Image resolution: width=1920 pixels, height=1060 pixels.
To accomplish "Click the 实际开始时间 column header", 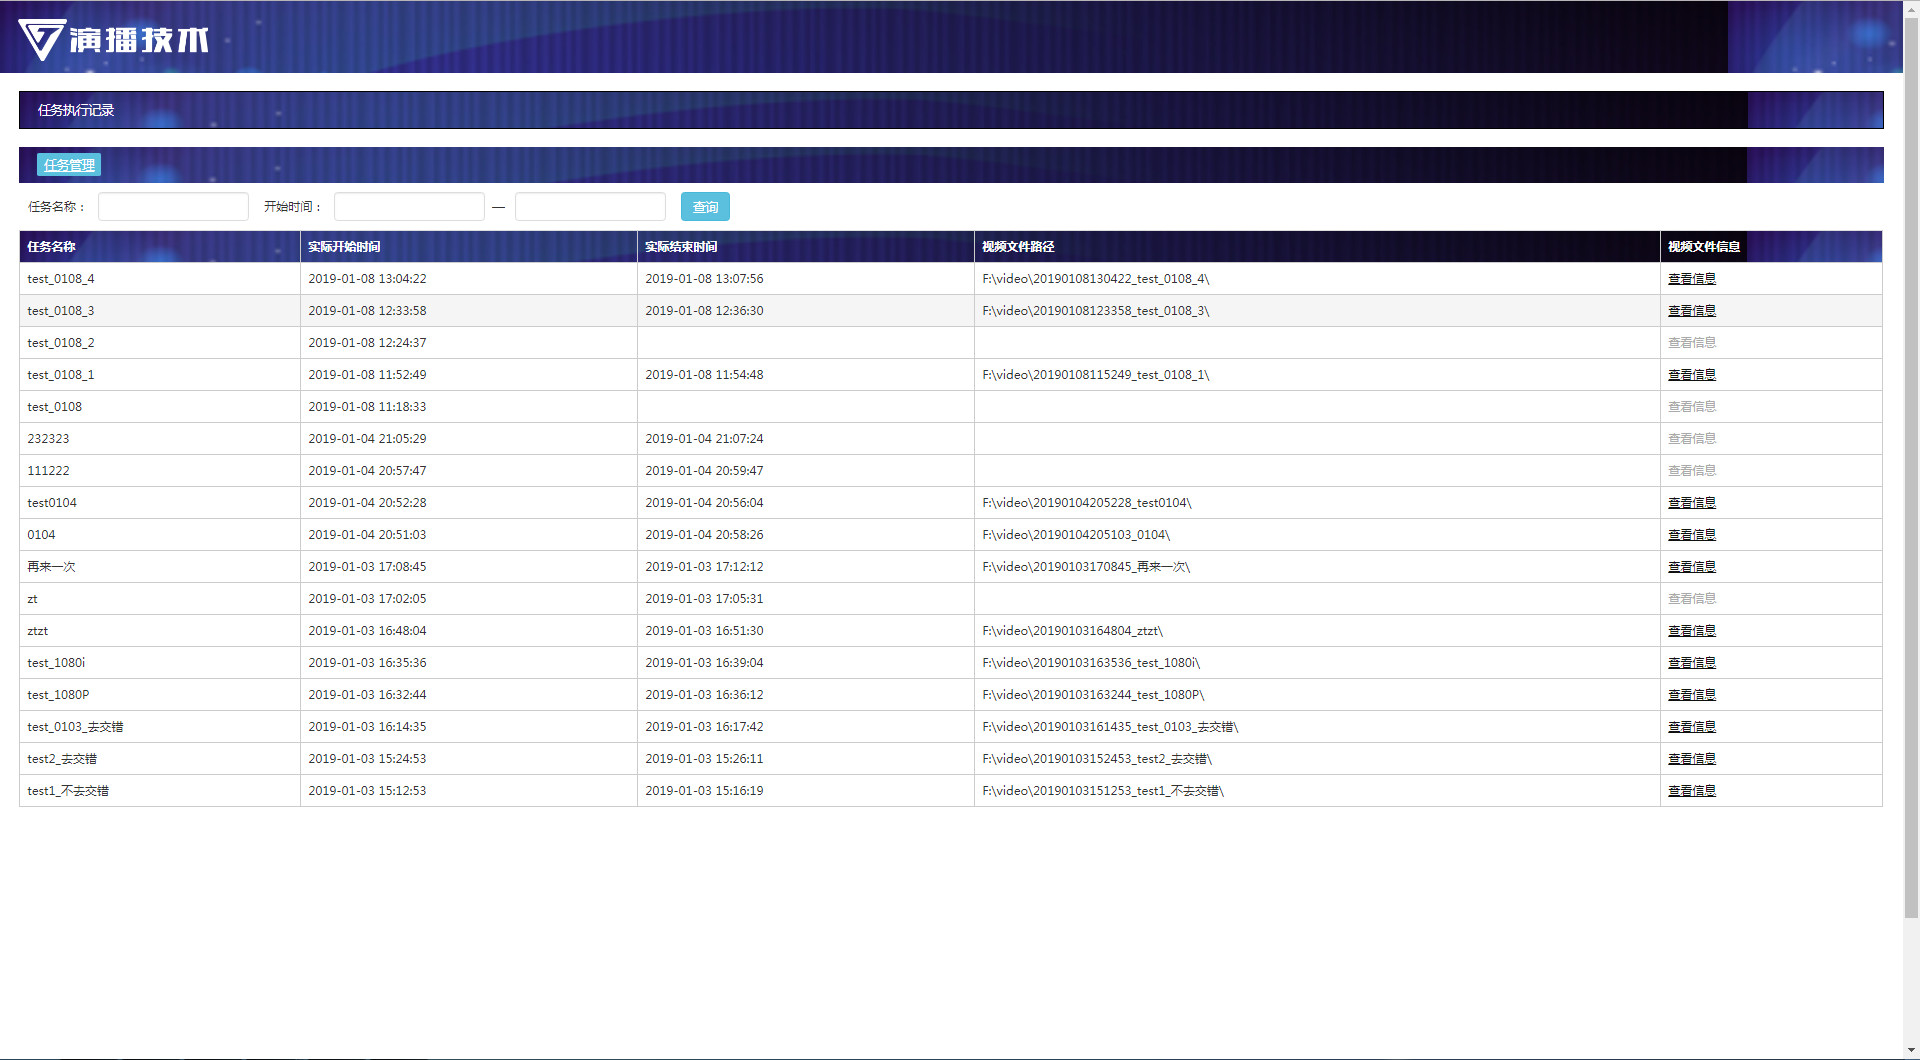I will pyautogui.click(x=344, y=247).
